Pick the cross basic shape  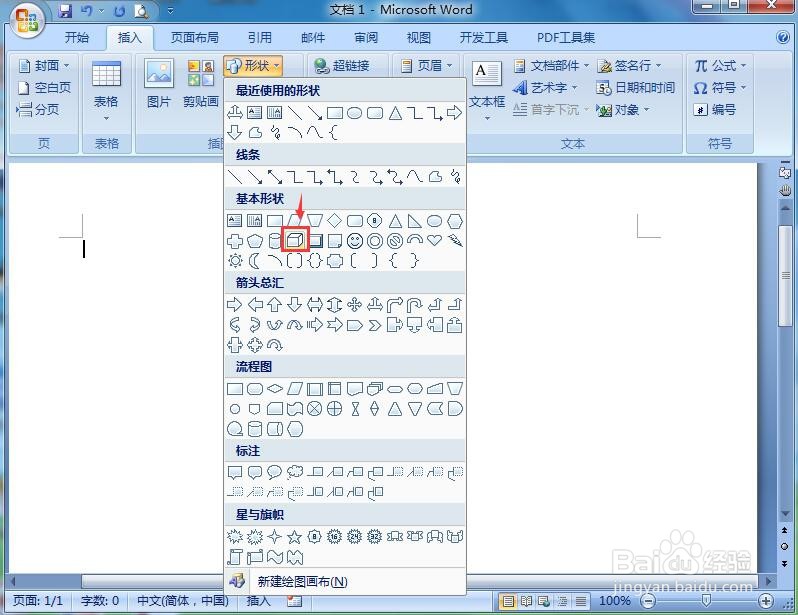pyautogui.click(x=235, y=241)
